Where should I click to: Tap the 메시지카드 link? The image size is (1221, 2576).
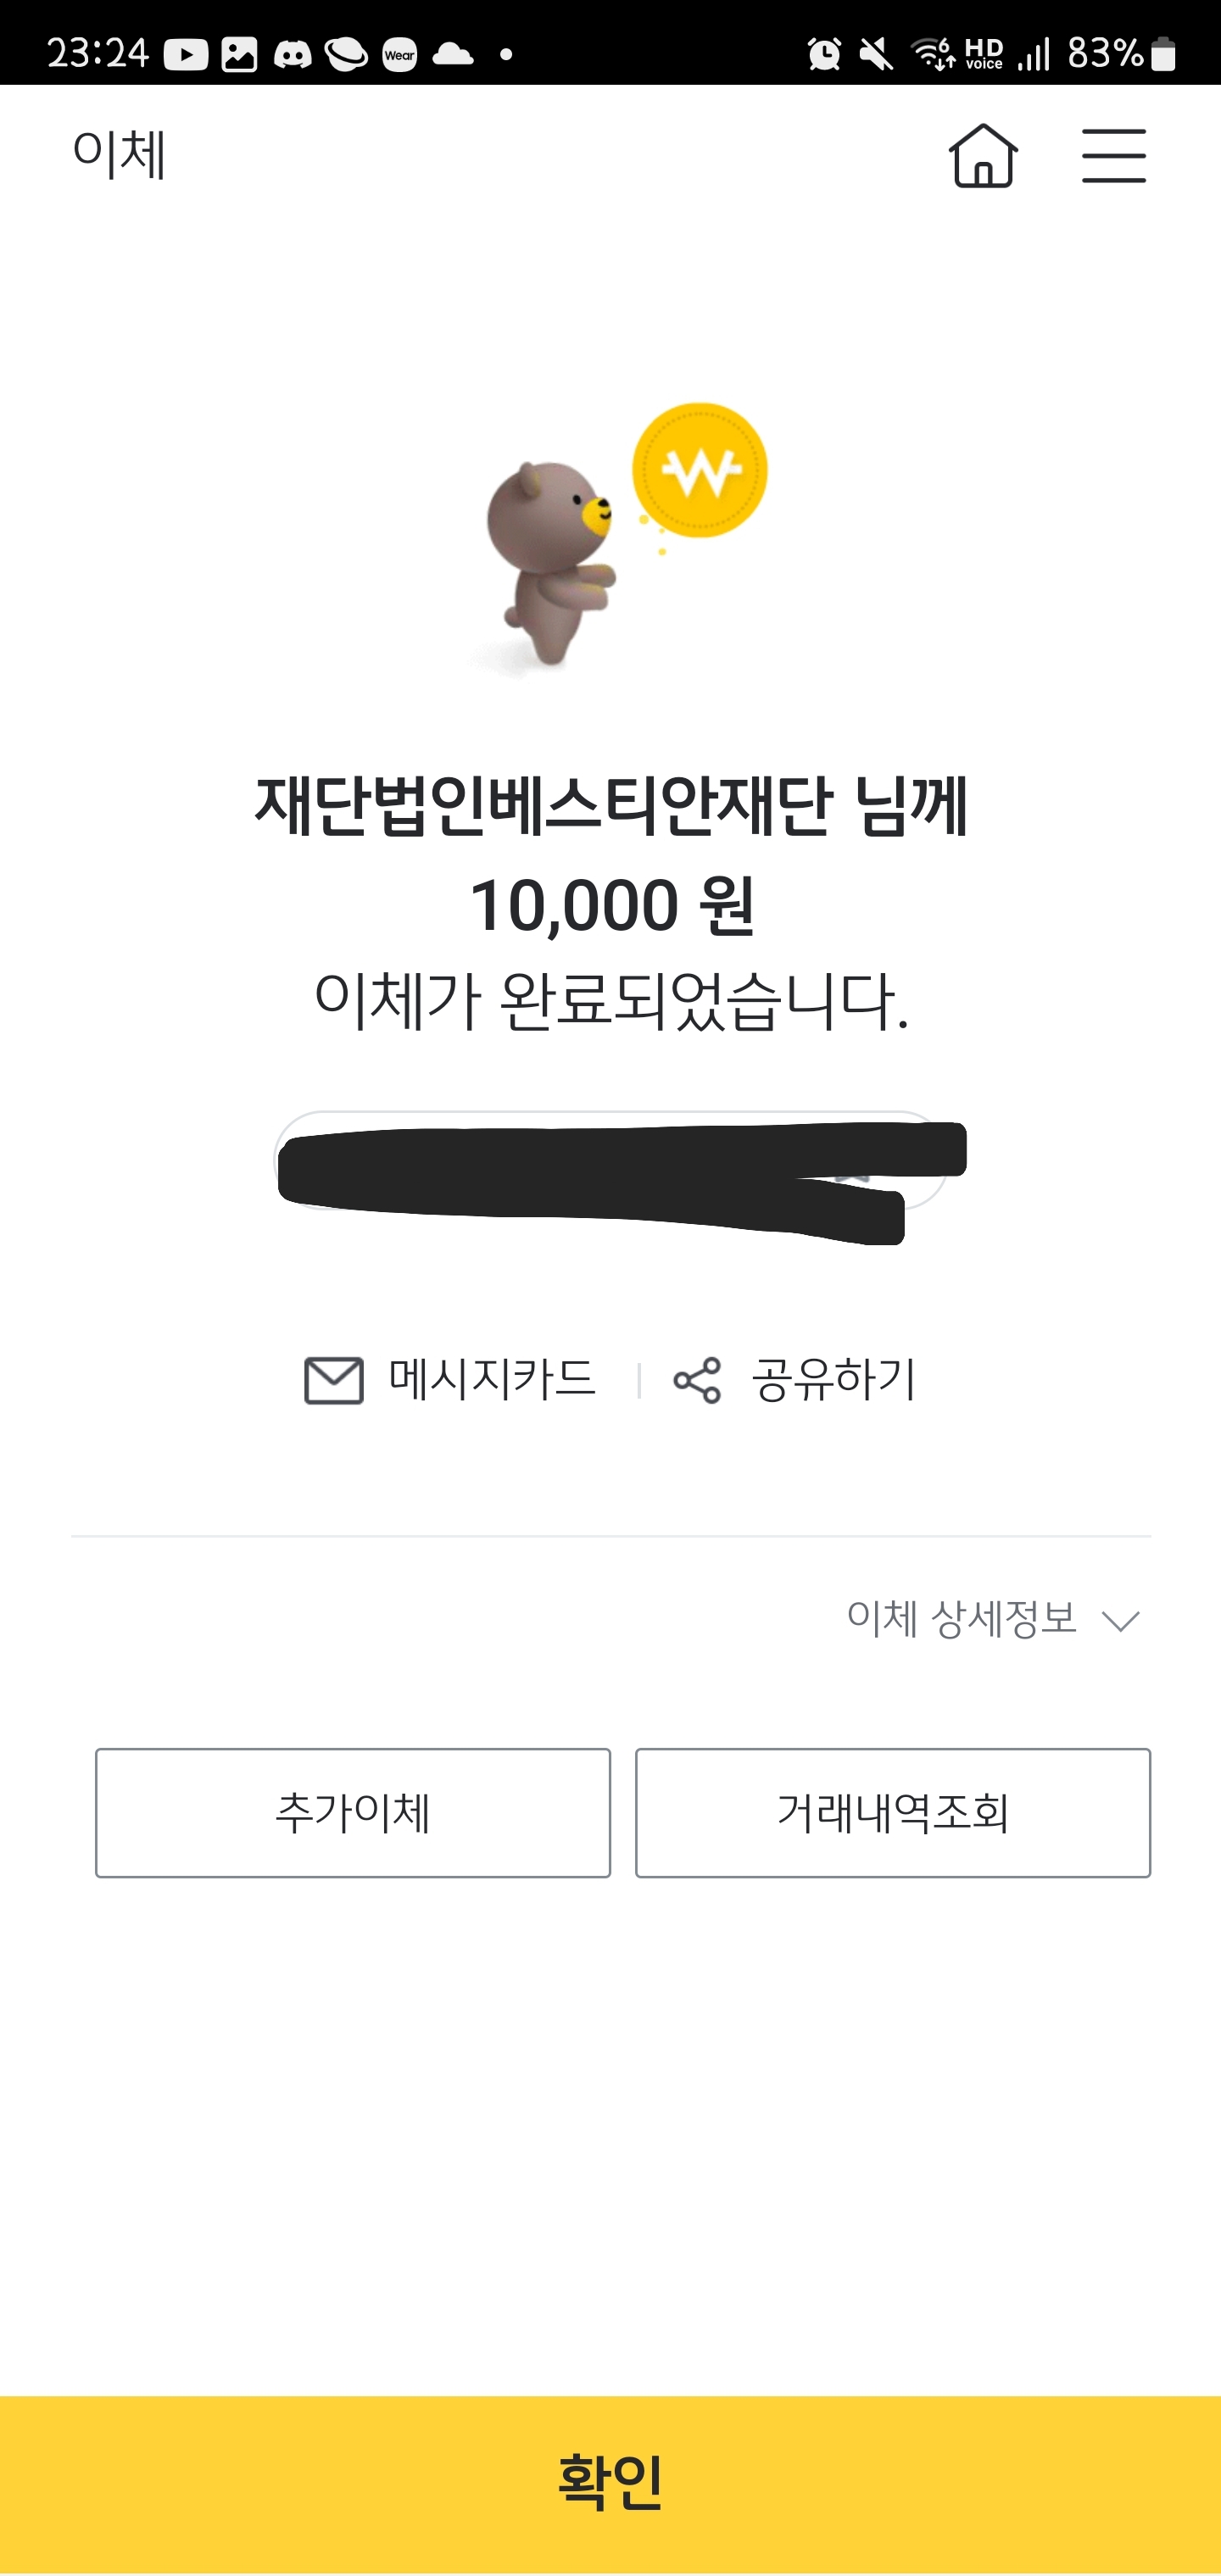click(492, 1380)
